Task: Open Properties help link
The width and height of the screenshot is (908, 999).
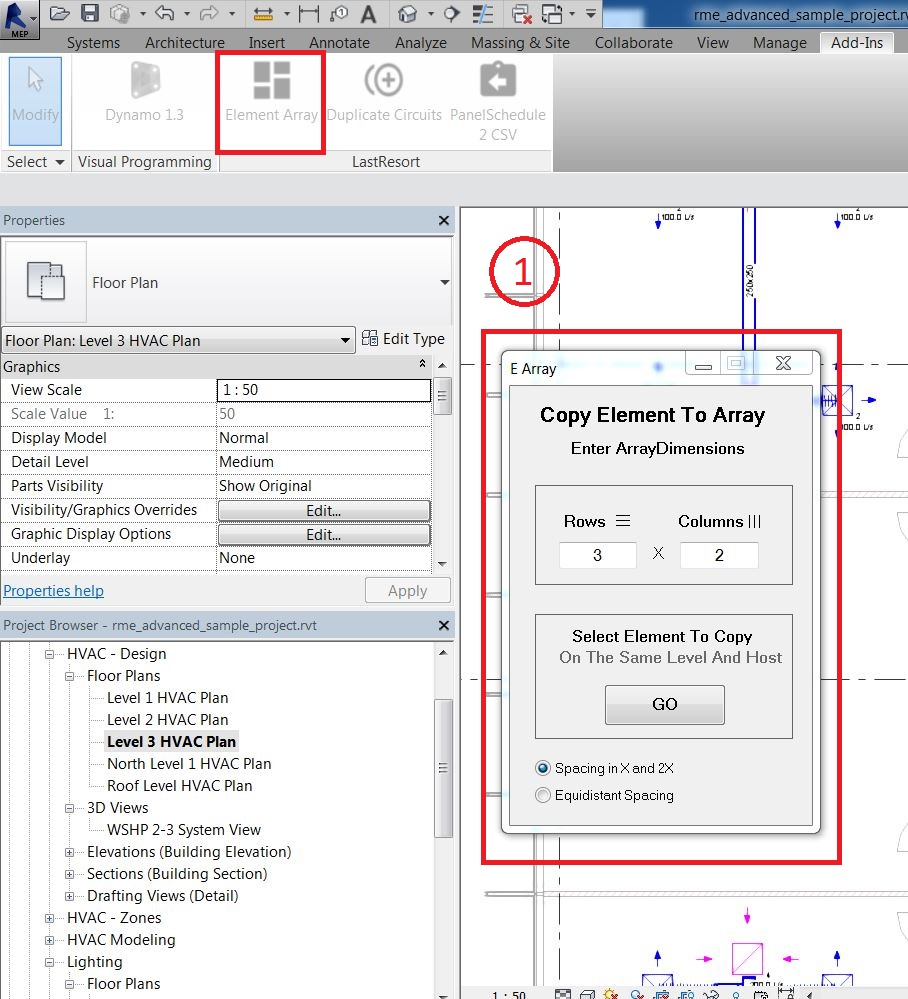Action: pos(52,590)
